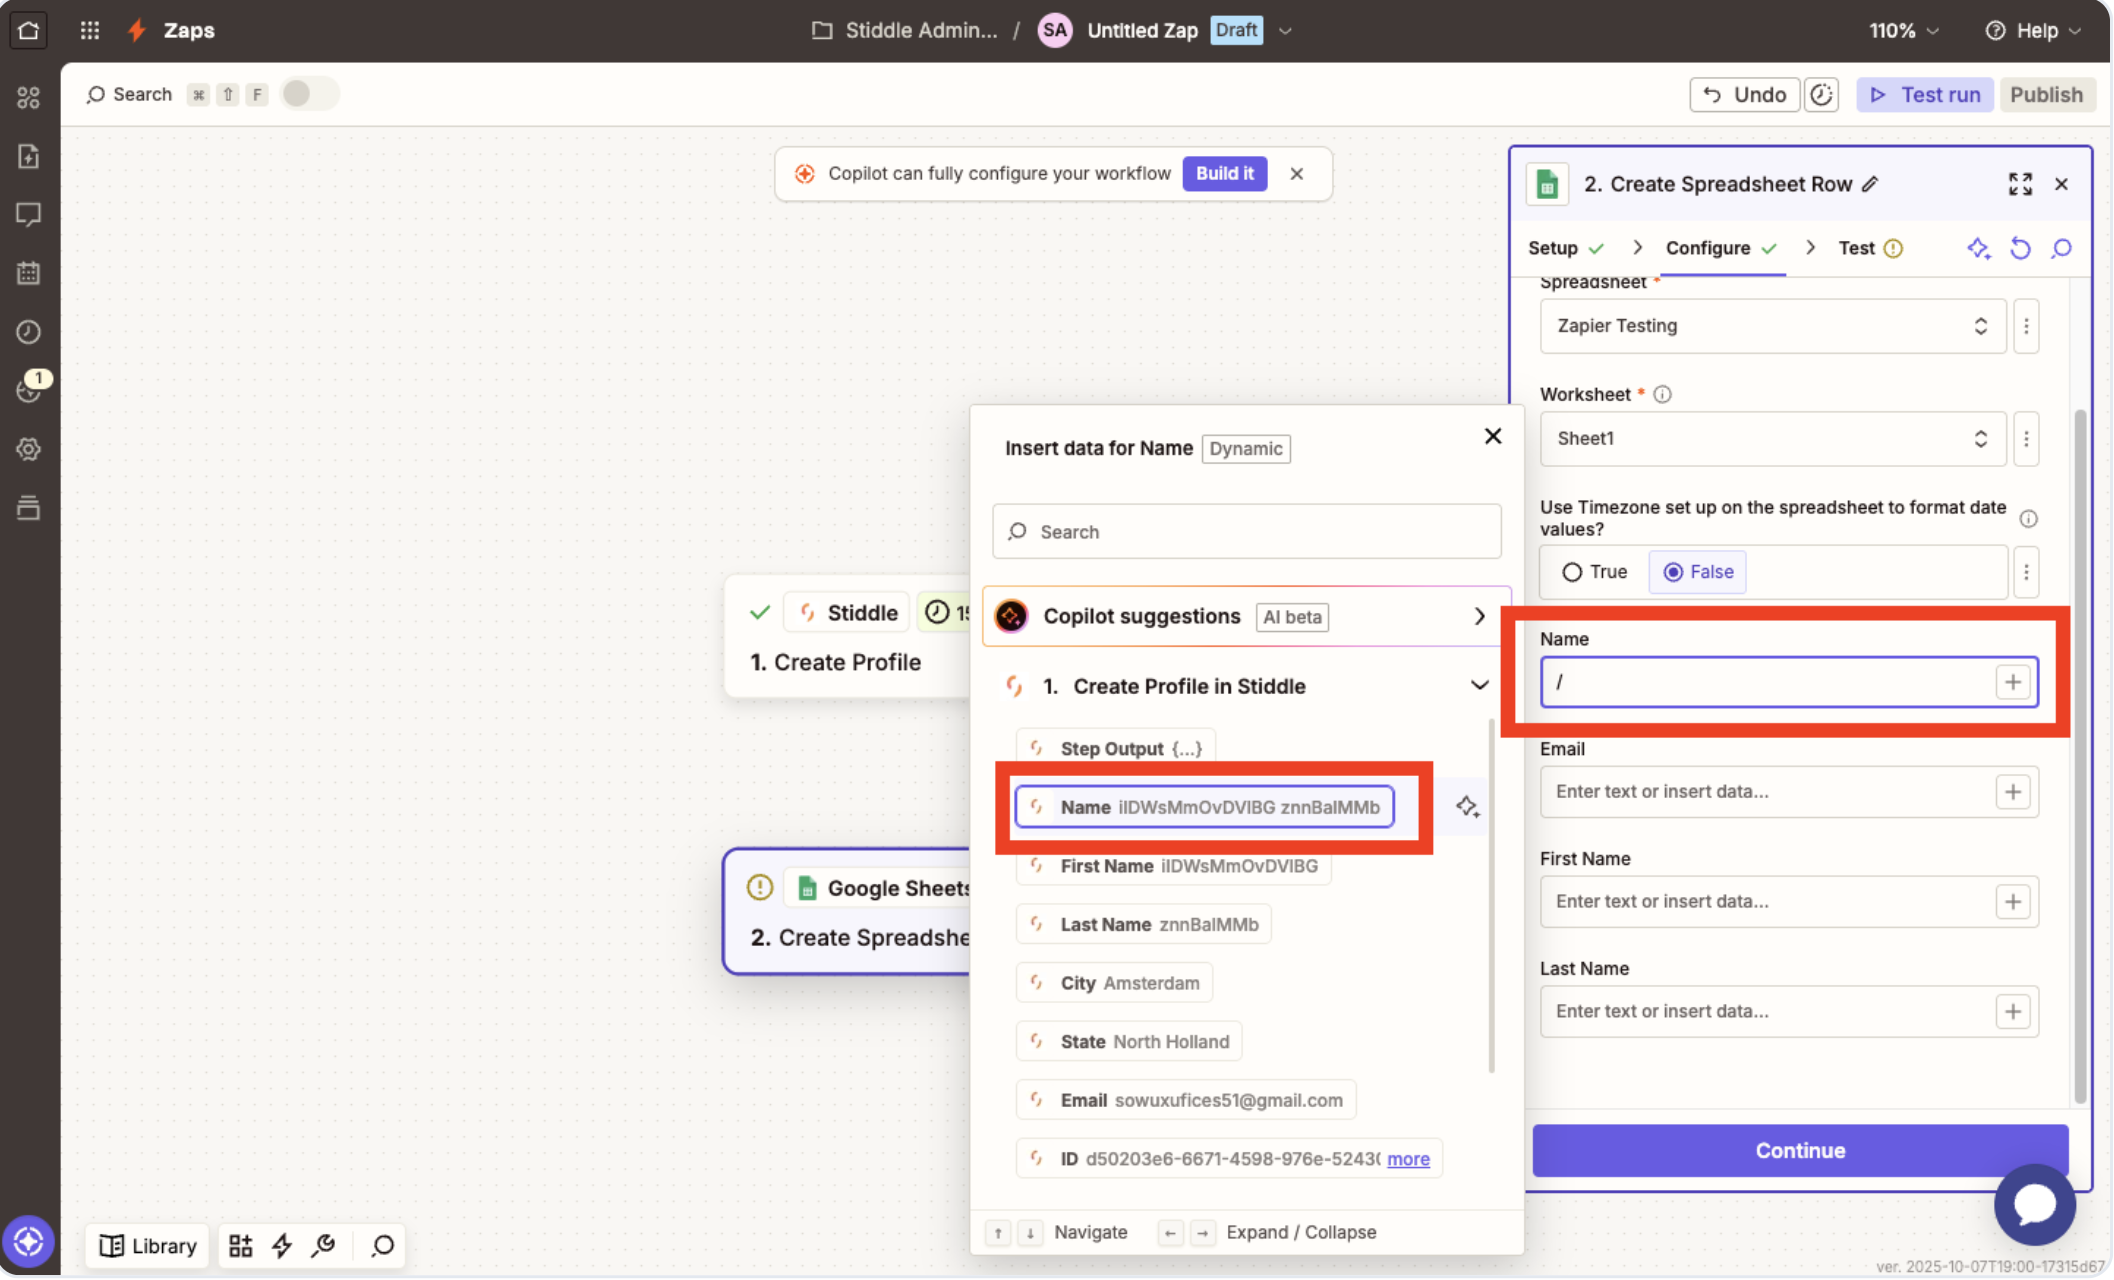
Task: Click the plus icon in Email field
Action: pos(2012,792)
